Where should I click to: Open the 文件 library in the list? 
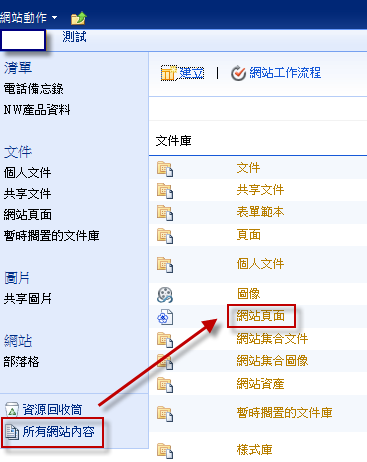click(248, 168)
